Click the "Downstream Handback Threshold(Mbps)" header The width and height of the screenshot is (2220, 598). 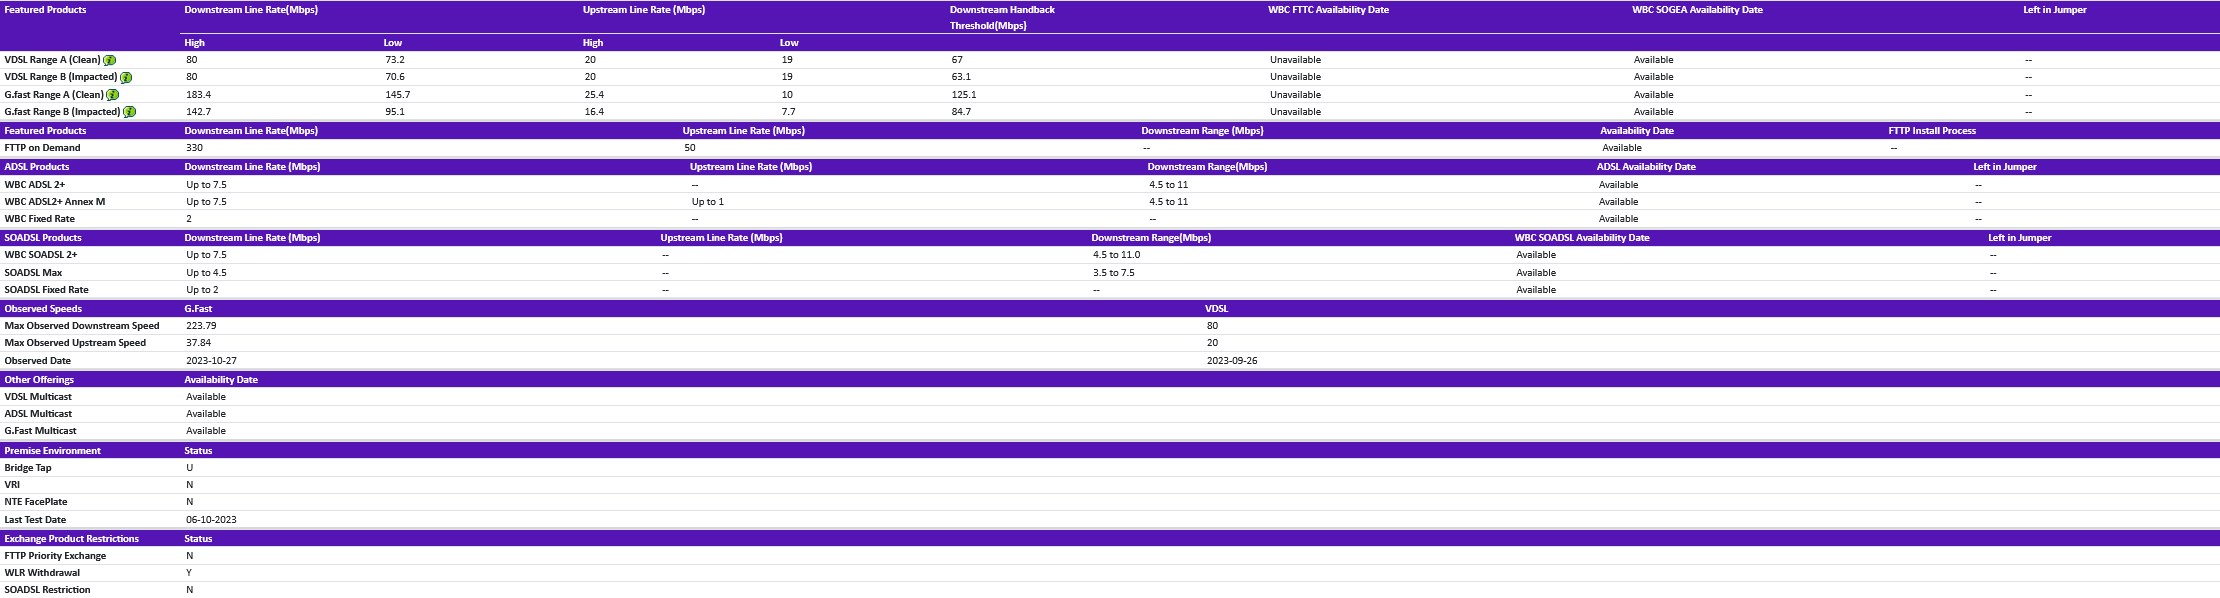[x=1002, y=18]
